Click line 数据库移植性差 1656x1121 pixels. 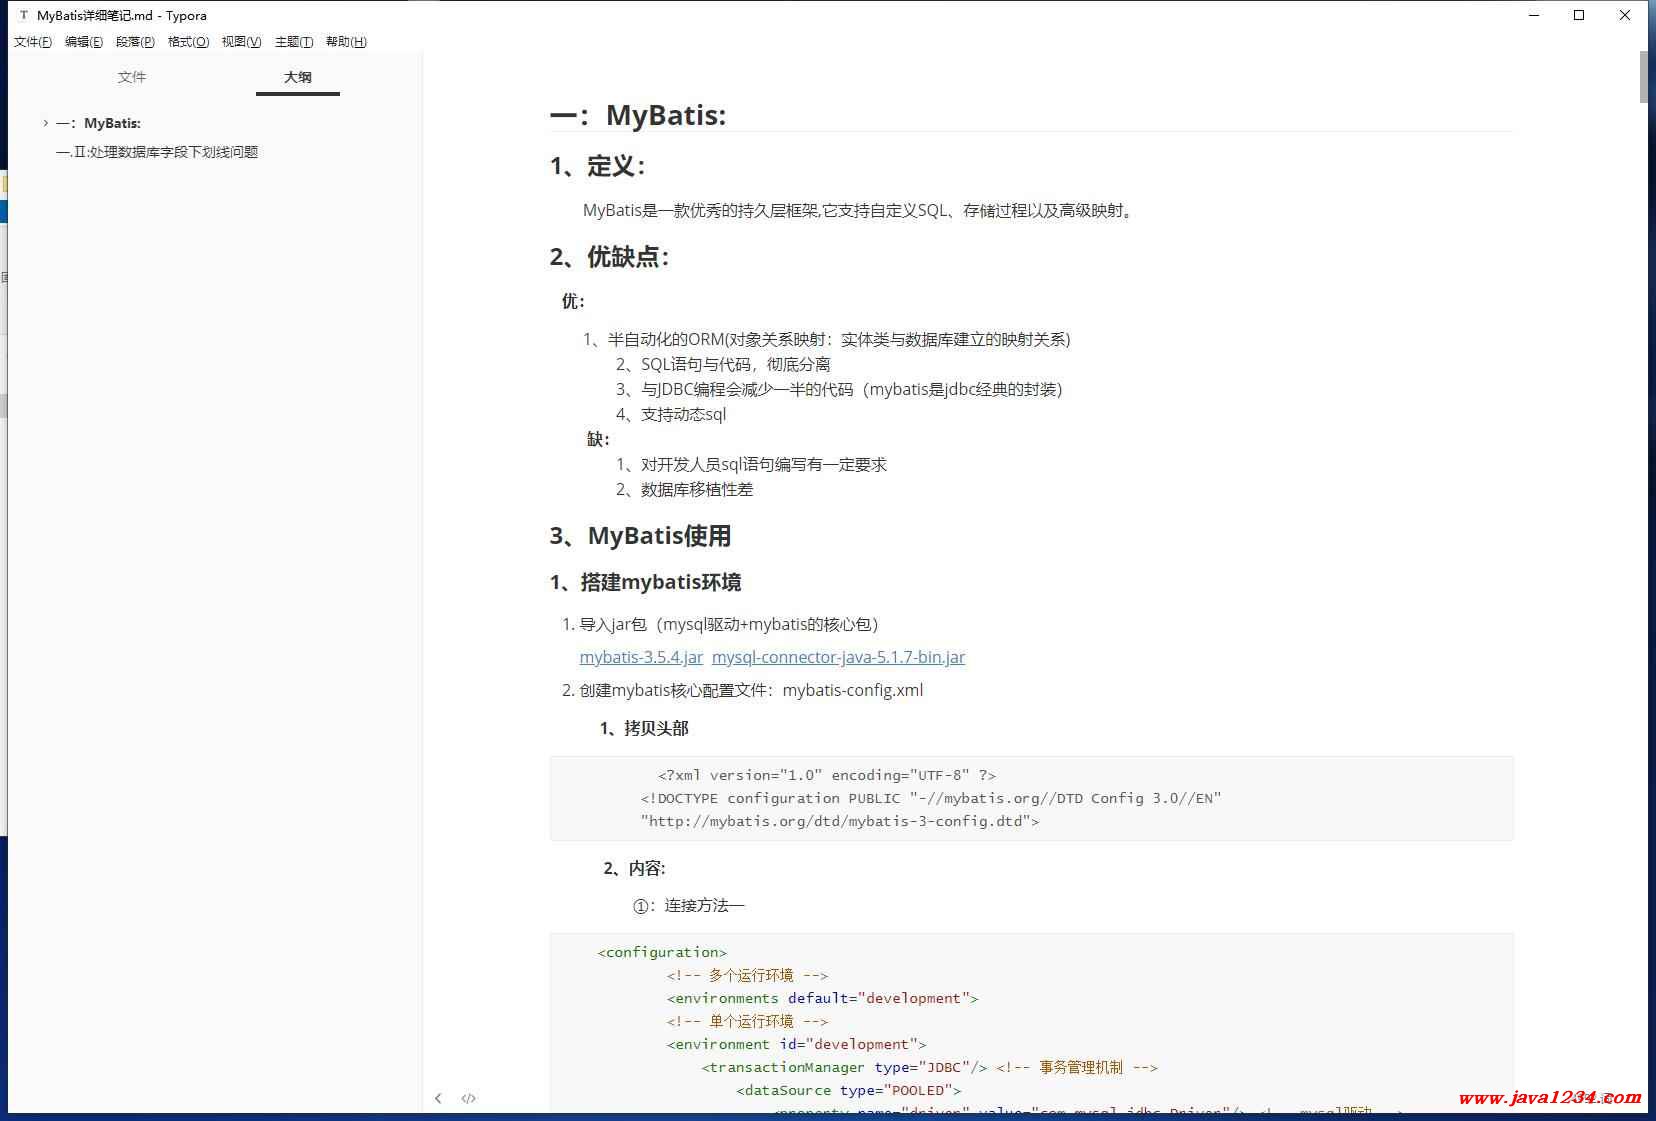[684, 489]
